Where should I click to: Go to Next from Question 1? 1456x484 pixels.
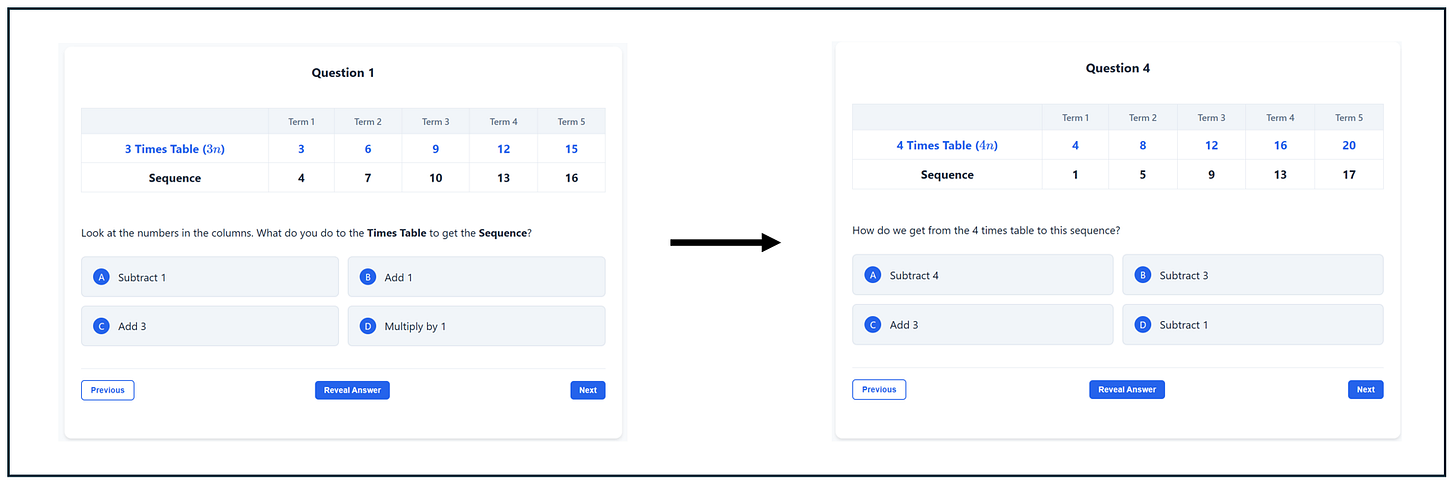coord(588,390)
